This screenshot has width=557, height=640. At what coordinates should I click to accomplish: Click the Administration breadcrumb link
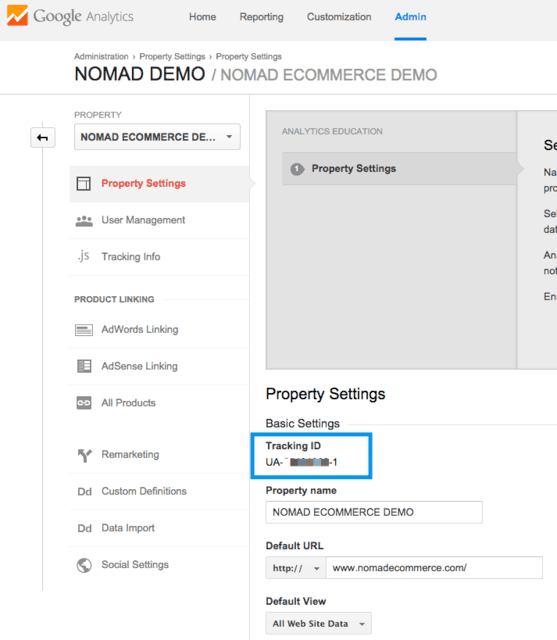(x=101, y=56)
